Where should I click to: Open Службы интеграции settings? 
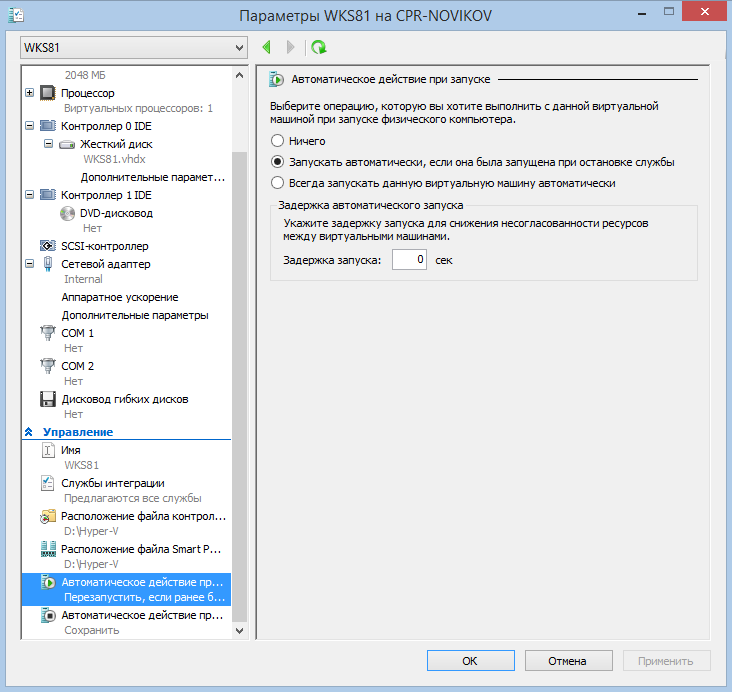click(x=112, y=483)
